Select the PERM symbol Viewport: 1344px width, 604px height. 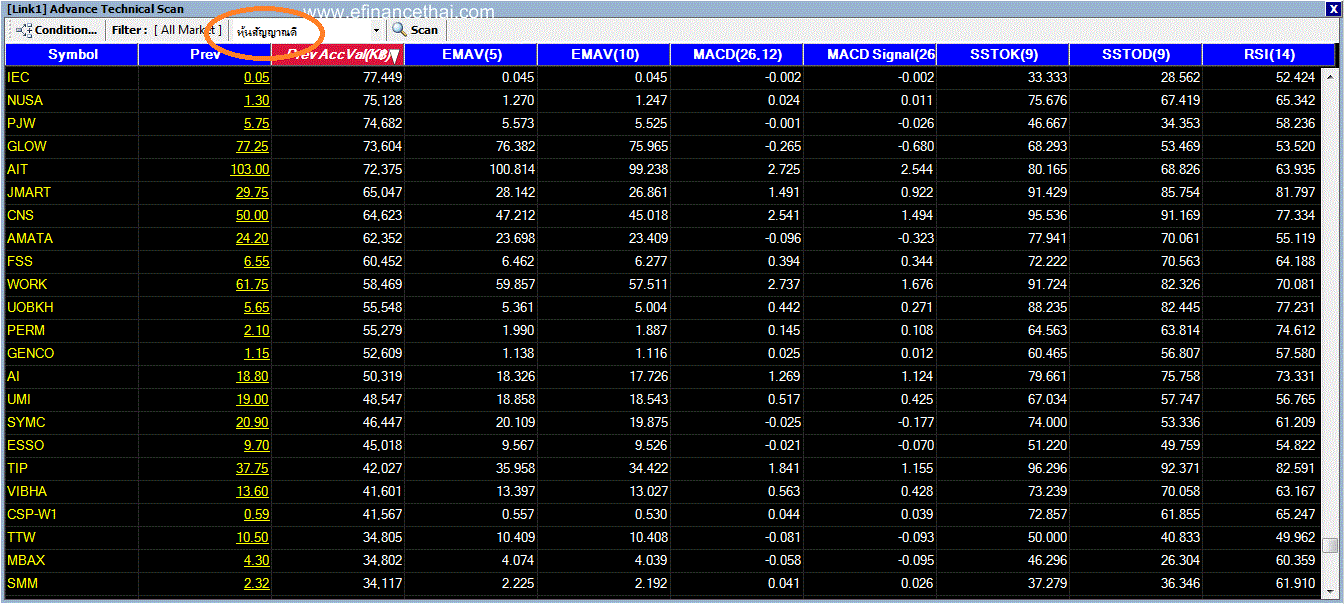click(x=26, y=330)
